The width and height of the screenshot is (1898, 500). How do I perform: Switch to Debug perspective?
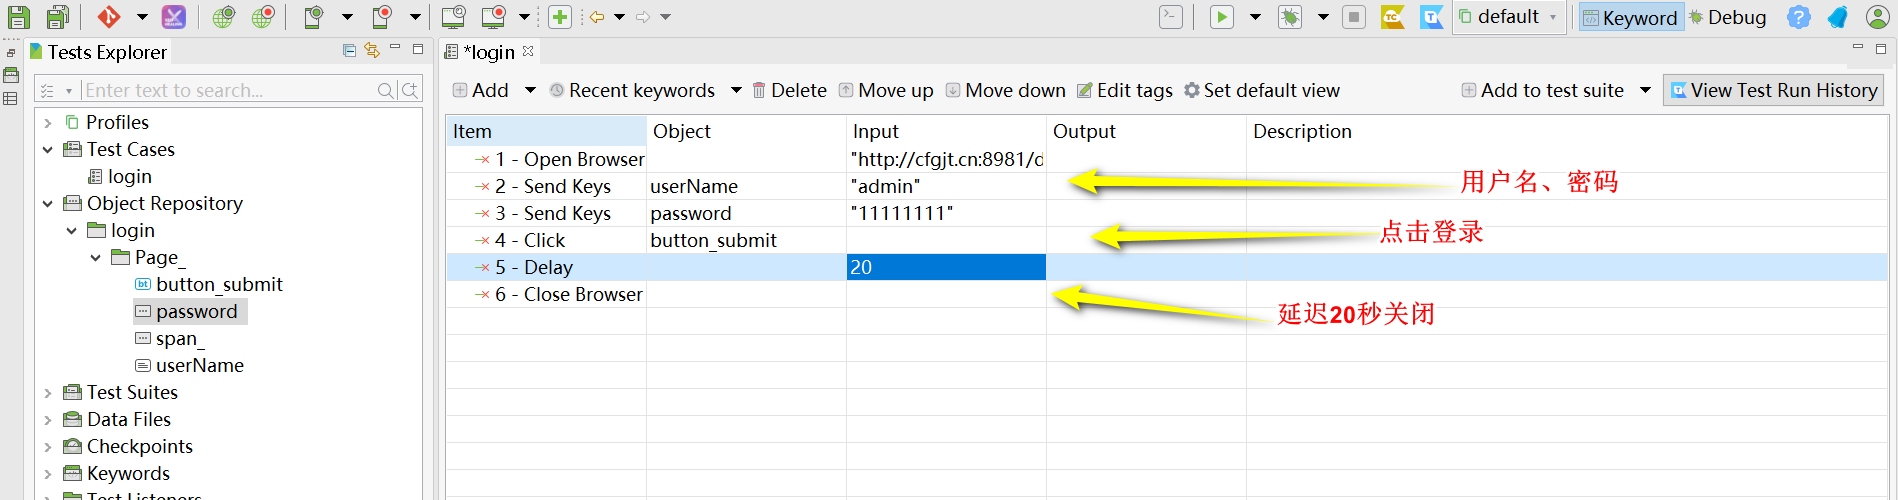1728,17
